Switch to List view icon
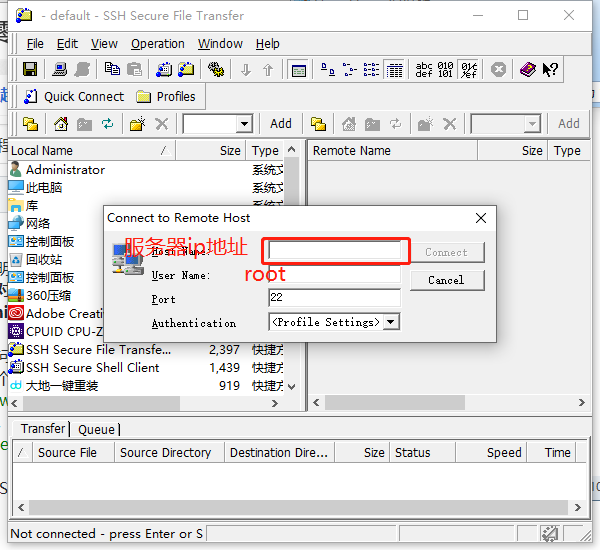This screenshot has height=550, width=600. point(371,70)
